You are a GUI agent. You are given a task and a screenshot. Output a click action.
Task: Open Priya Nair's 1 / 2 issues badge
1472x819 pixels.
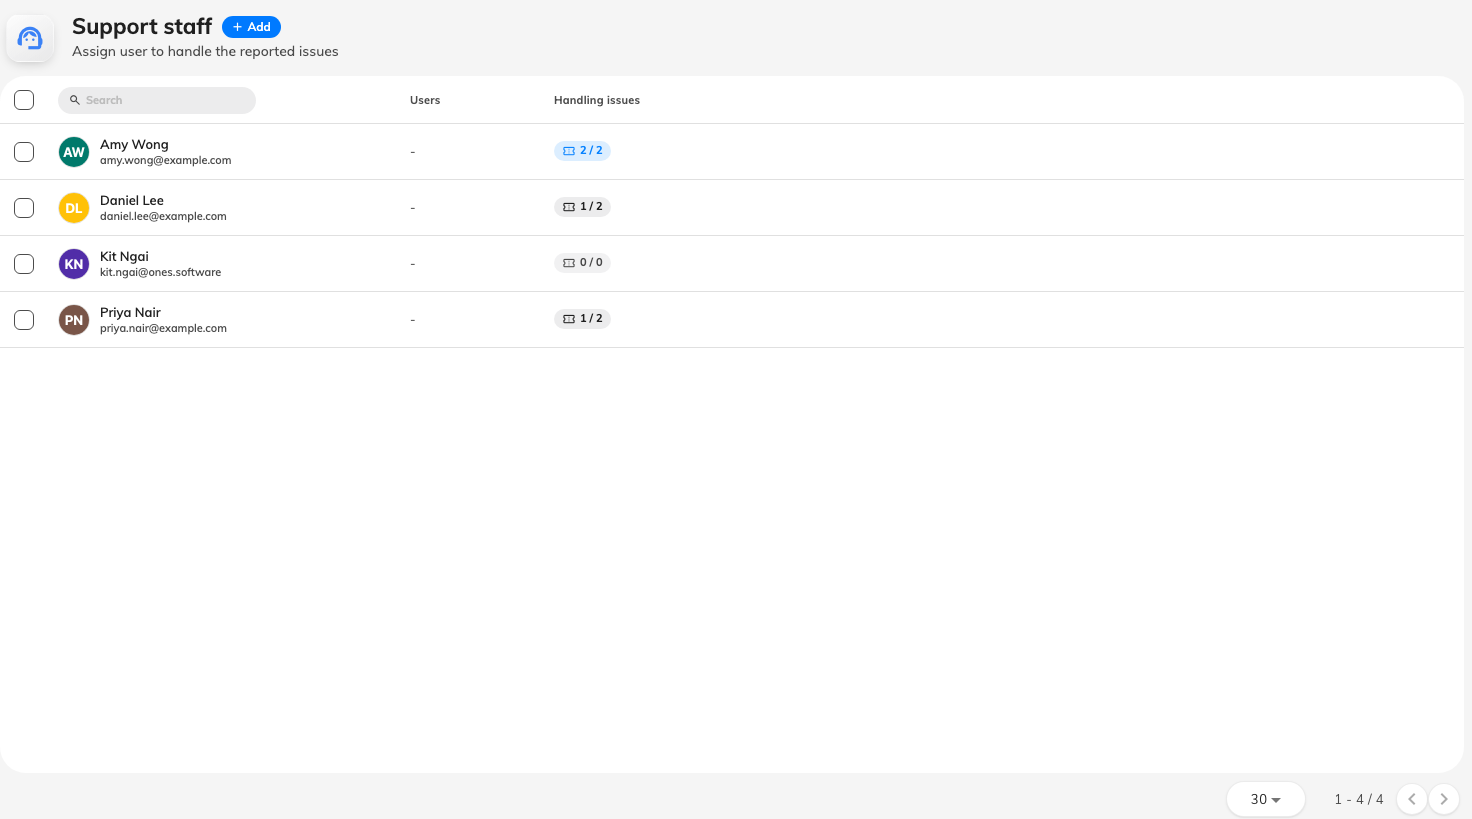[x=582, y=319]
